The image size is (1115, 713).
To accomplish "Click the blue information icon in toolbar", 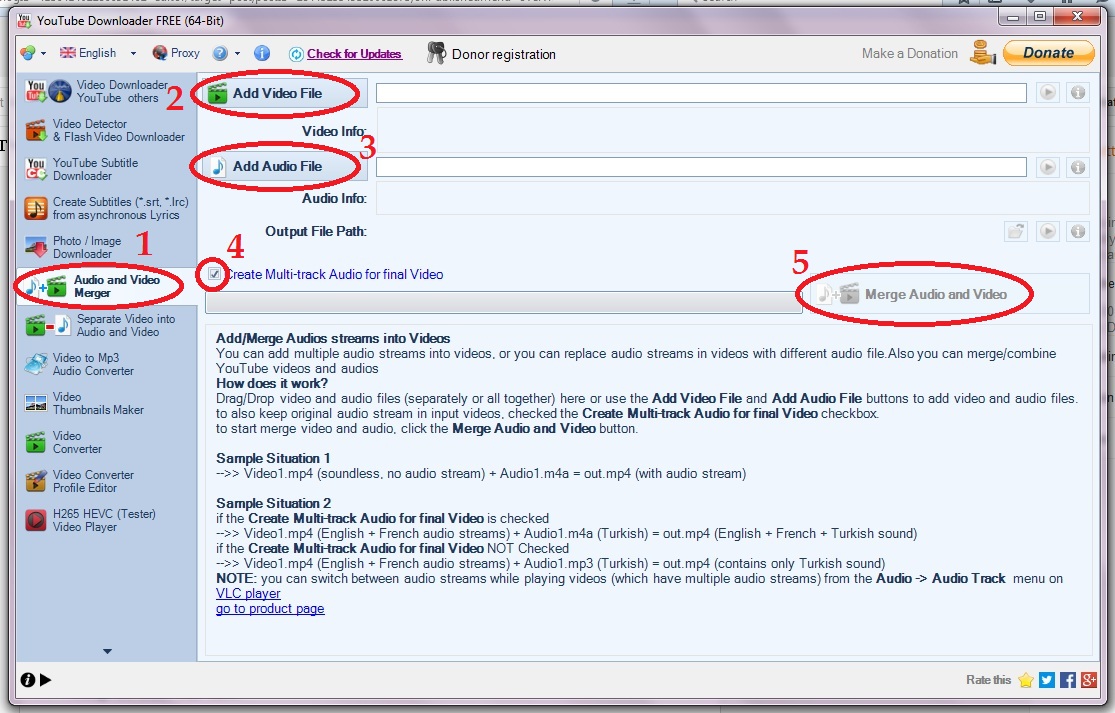I will [262, 53].
